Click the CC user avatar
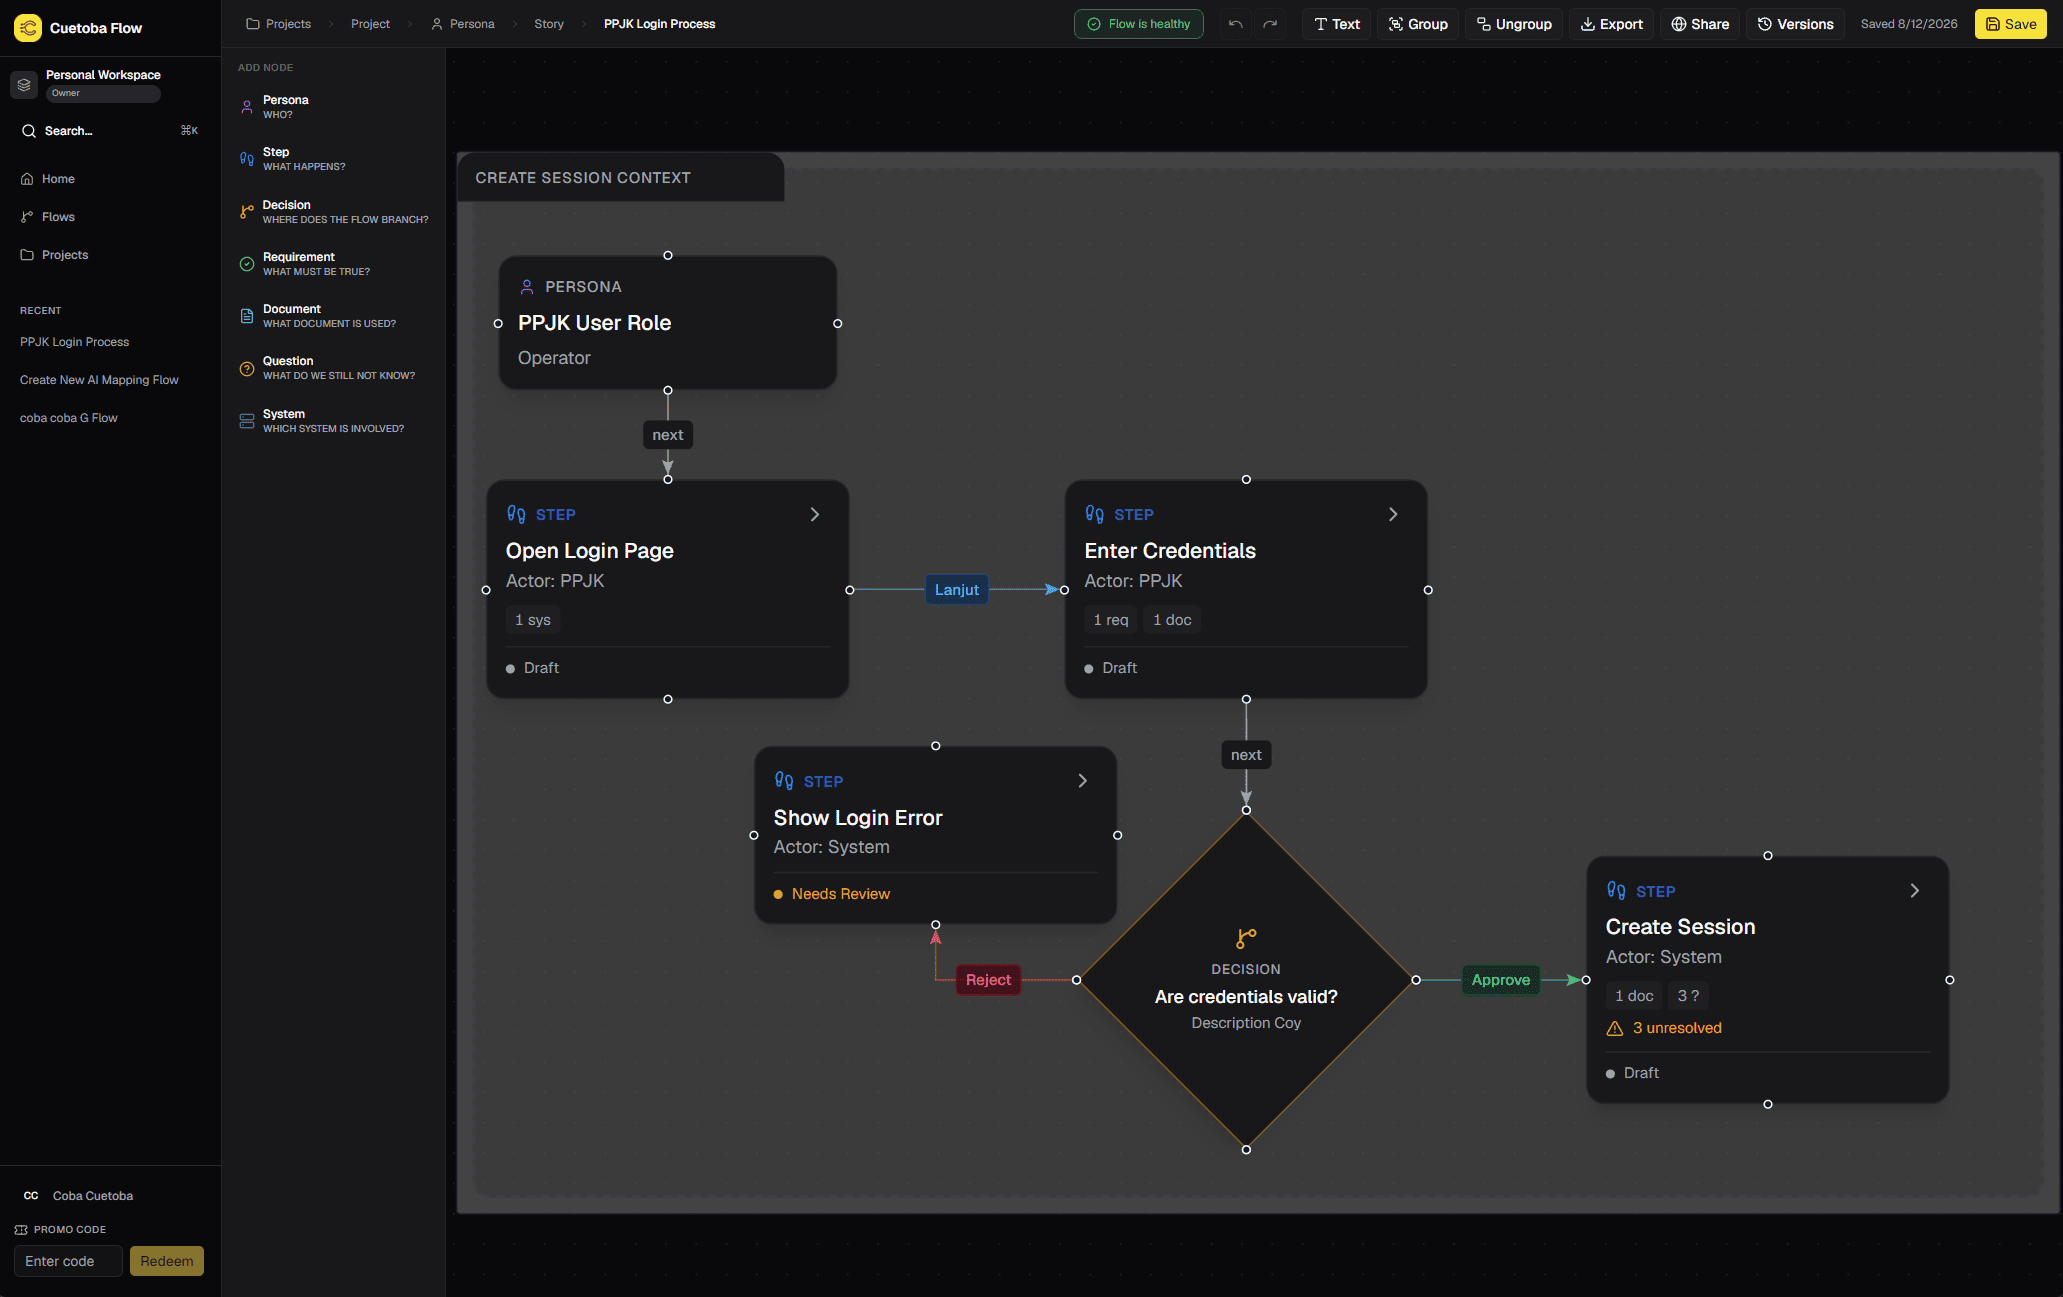This screenshot has width=2063, height=1297. point(31,1196)
